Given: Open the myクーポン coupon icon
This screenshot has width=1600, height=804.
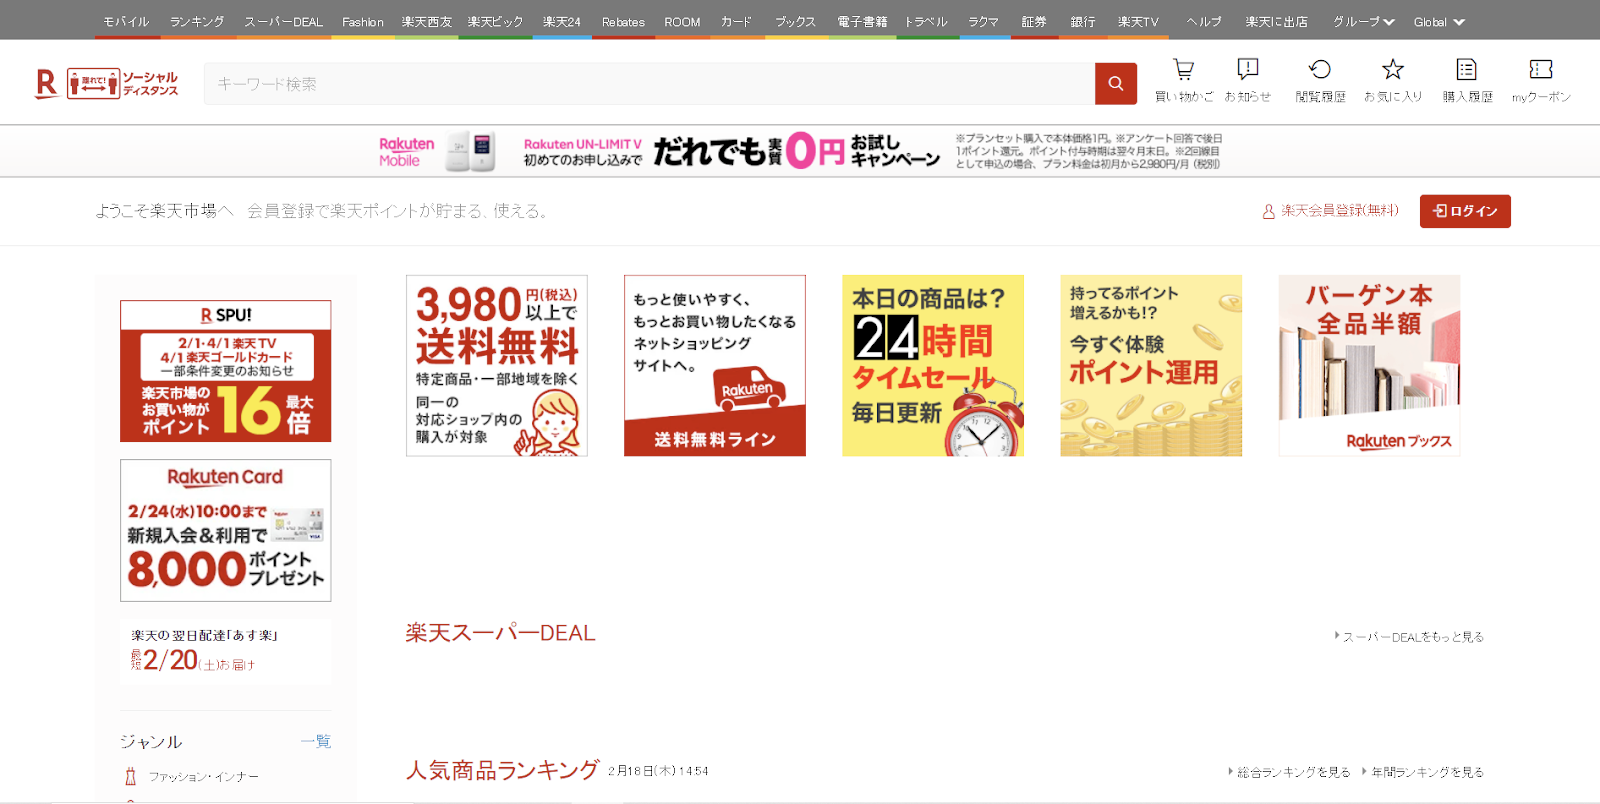Looking at the screenshot, I should [x=1541, y=69].
